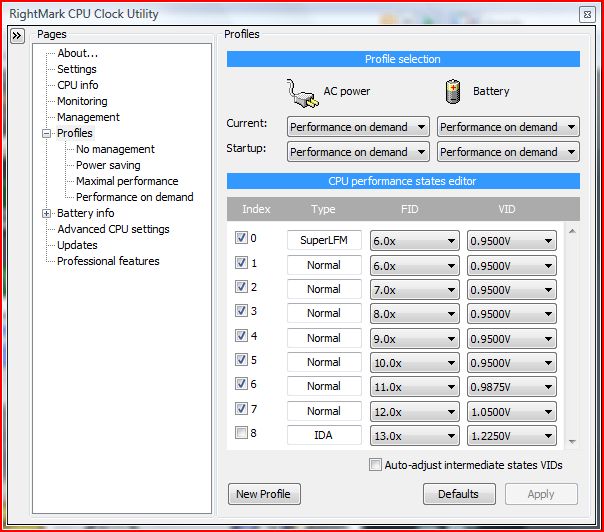Open the 1.0500V VID dropdown
Viewport: 604px width, 532px height.
click(x=512, y=412)
